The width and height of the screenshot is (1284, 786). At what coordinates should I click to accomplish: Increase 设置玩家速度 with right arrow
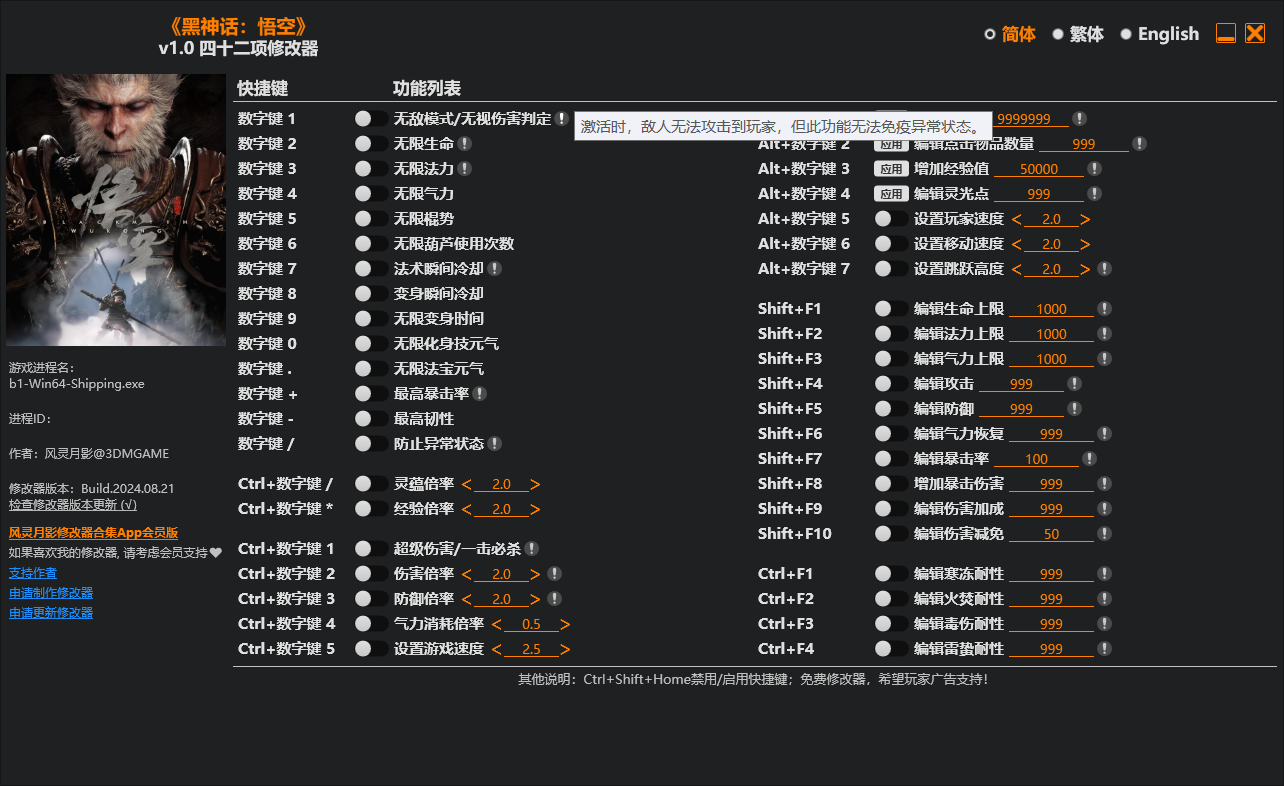[x=1085, y=219]
